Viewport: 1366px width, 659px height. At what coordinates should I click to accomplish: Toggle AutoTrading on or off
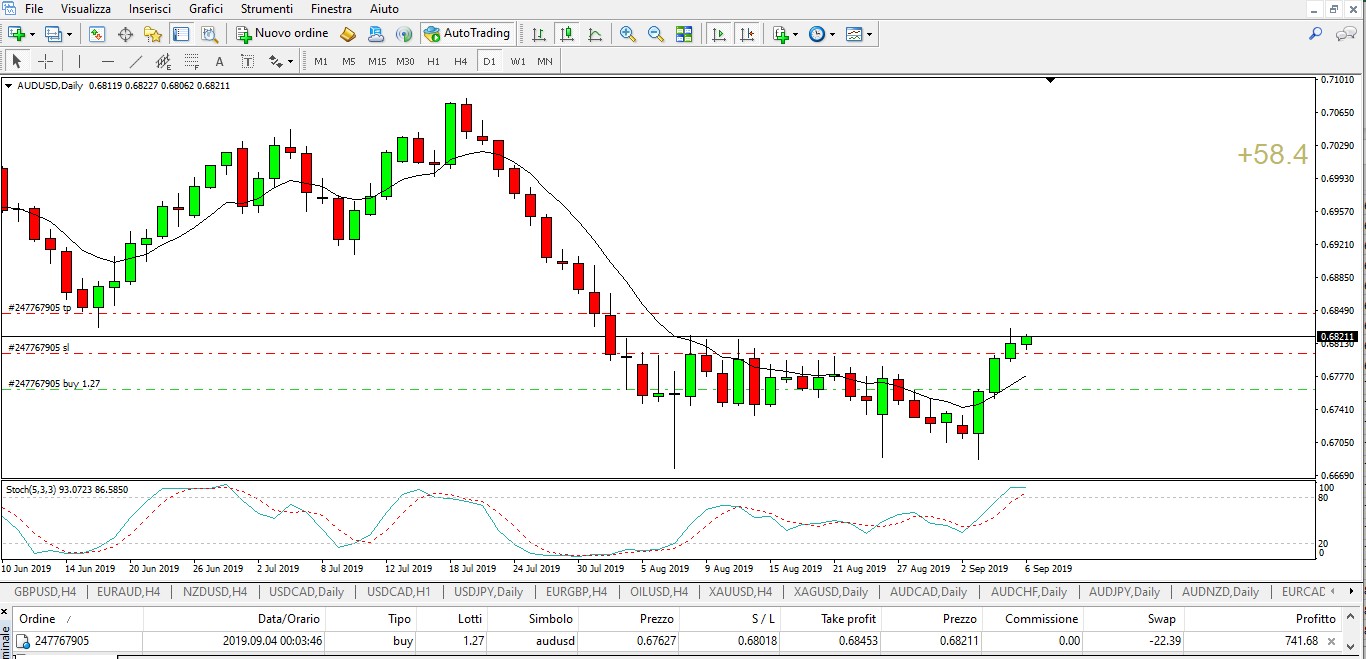point(467,34)
